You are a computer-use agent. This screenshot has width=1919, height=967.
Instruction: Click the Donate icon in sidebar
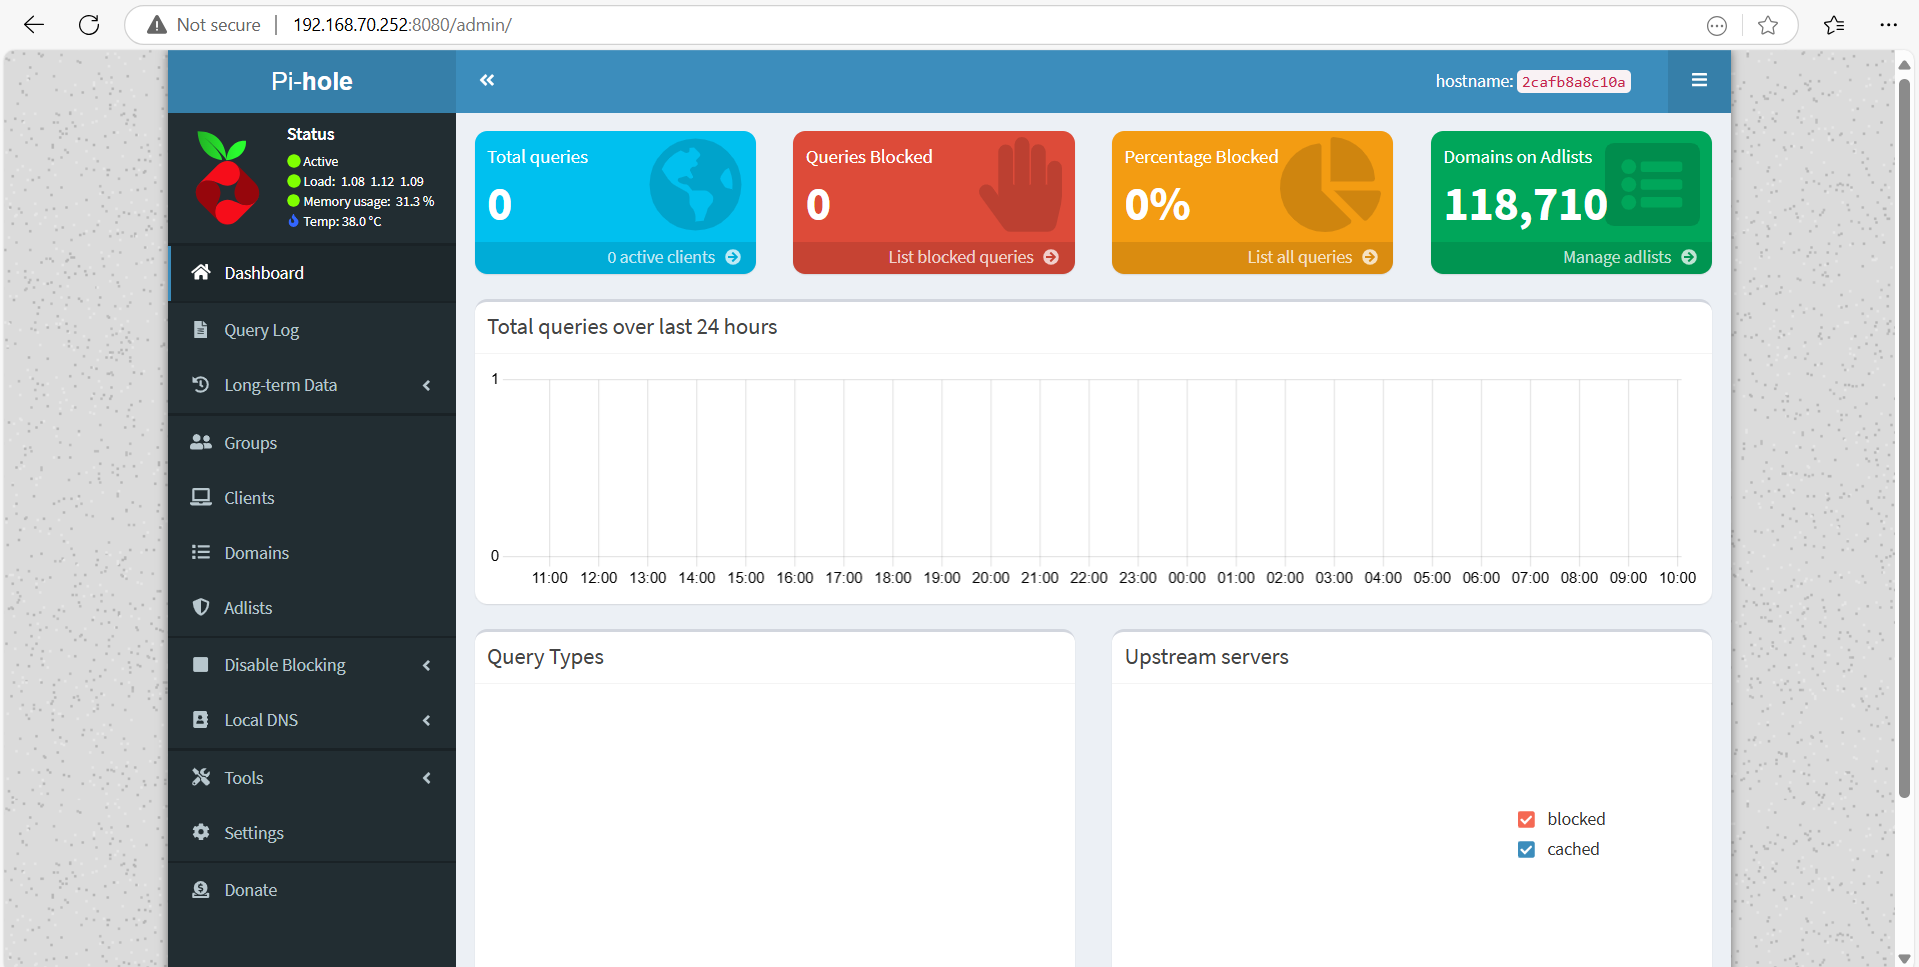pos(201,890)
